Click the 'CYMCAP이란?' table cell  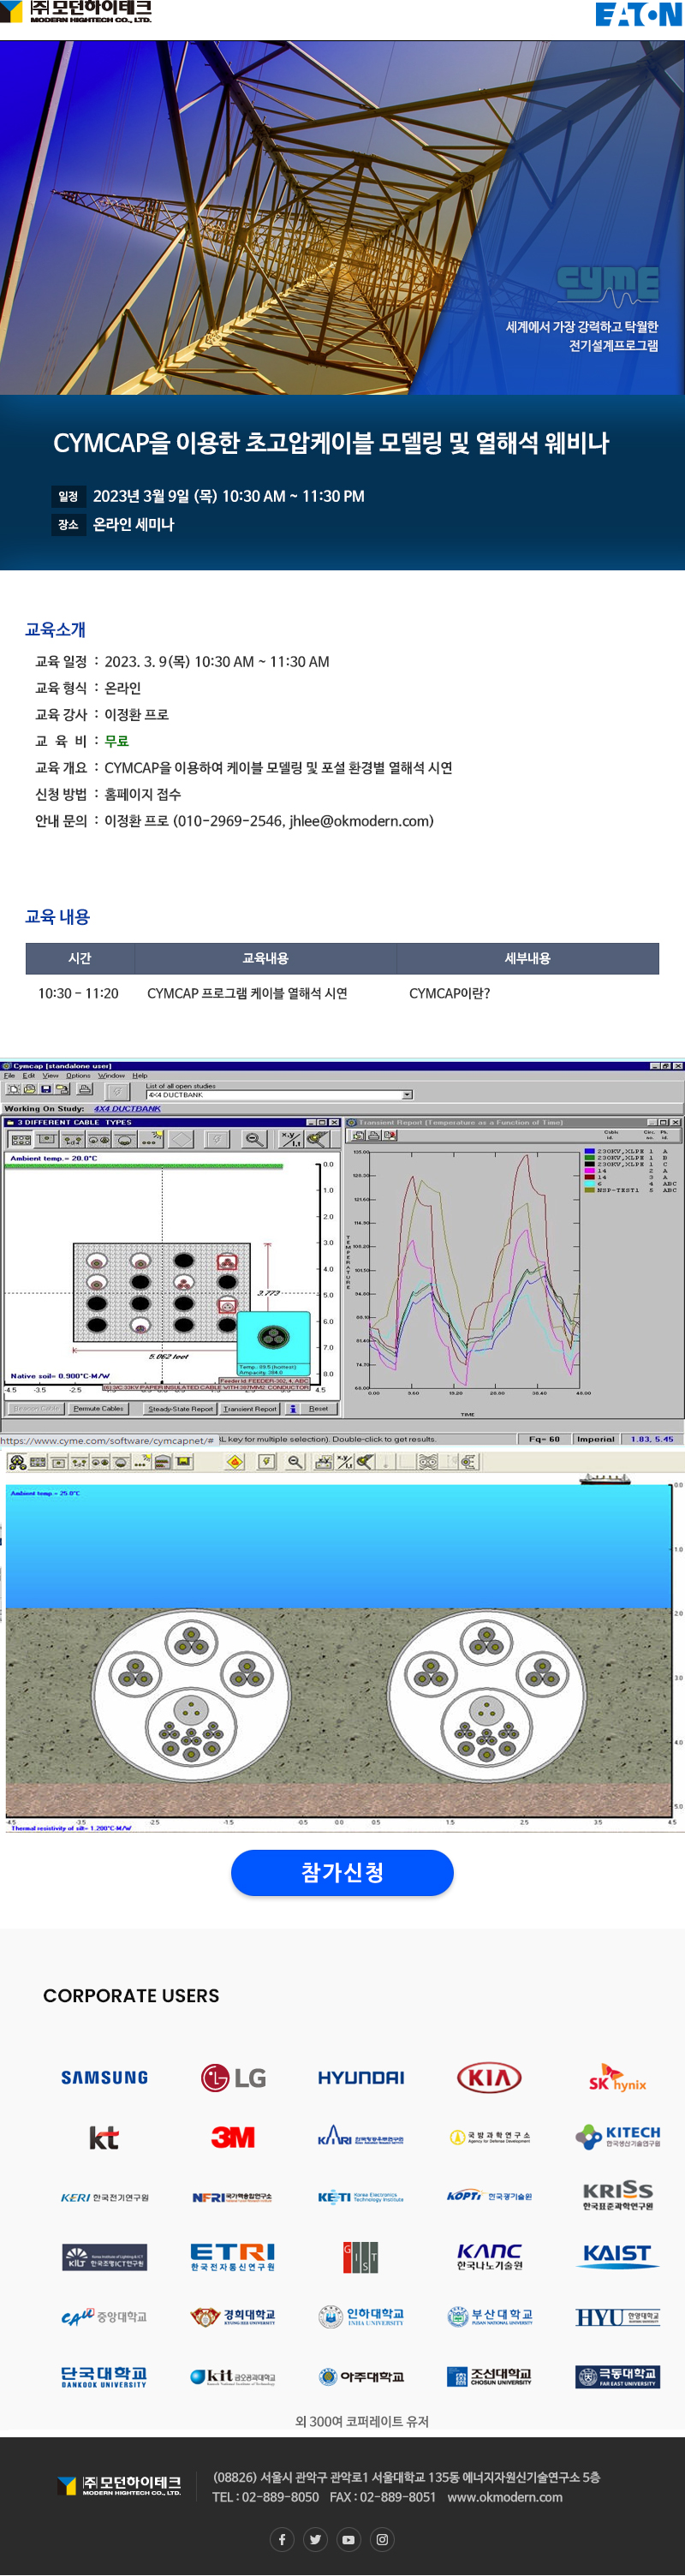[449, 993]
